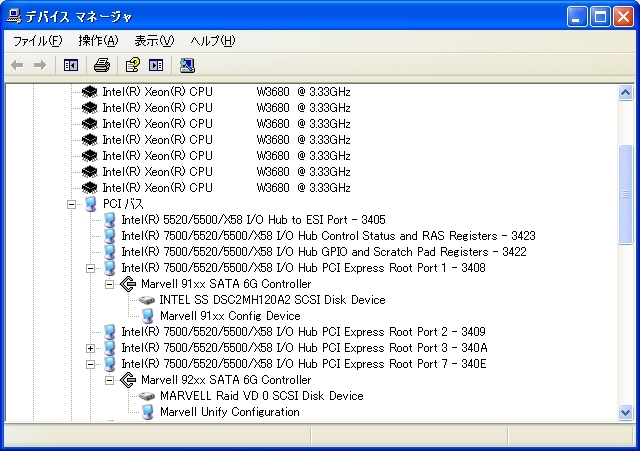The width and height of the screenshot is (640, 451).
Task: Open the Properties toolbar icon with question mark
Action: pos(133,65)
